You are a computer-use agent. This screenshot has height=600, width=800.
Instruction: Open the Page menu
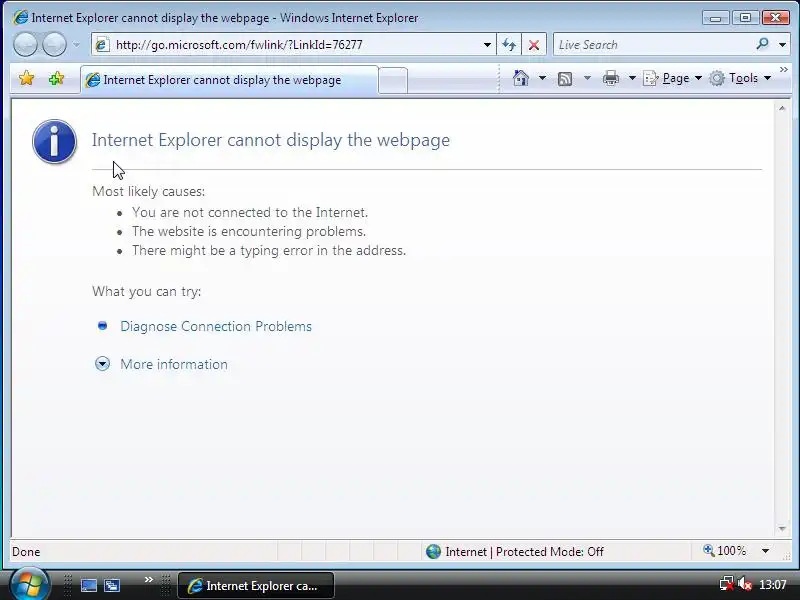[672, 78]
